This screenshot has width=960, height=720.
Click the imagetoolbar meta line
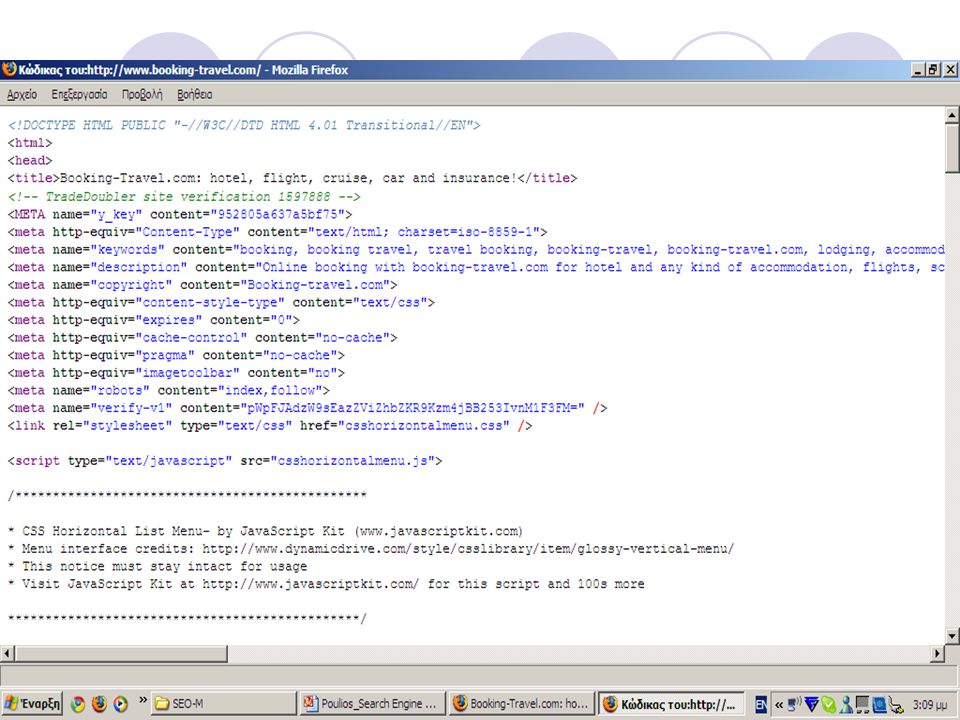click(176, 373)
